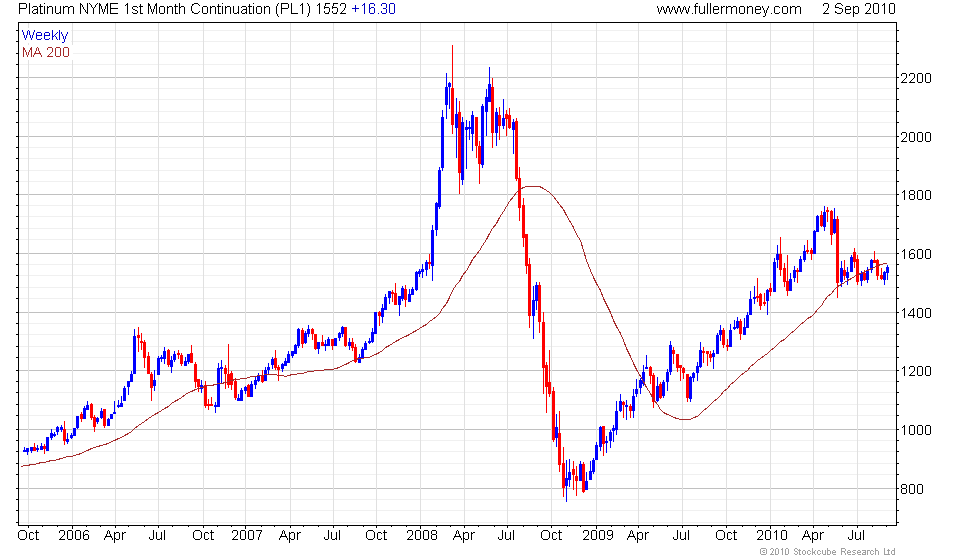Click the price change value '+16.30'

(x=373, y=9)
